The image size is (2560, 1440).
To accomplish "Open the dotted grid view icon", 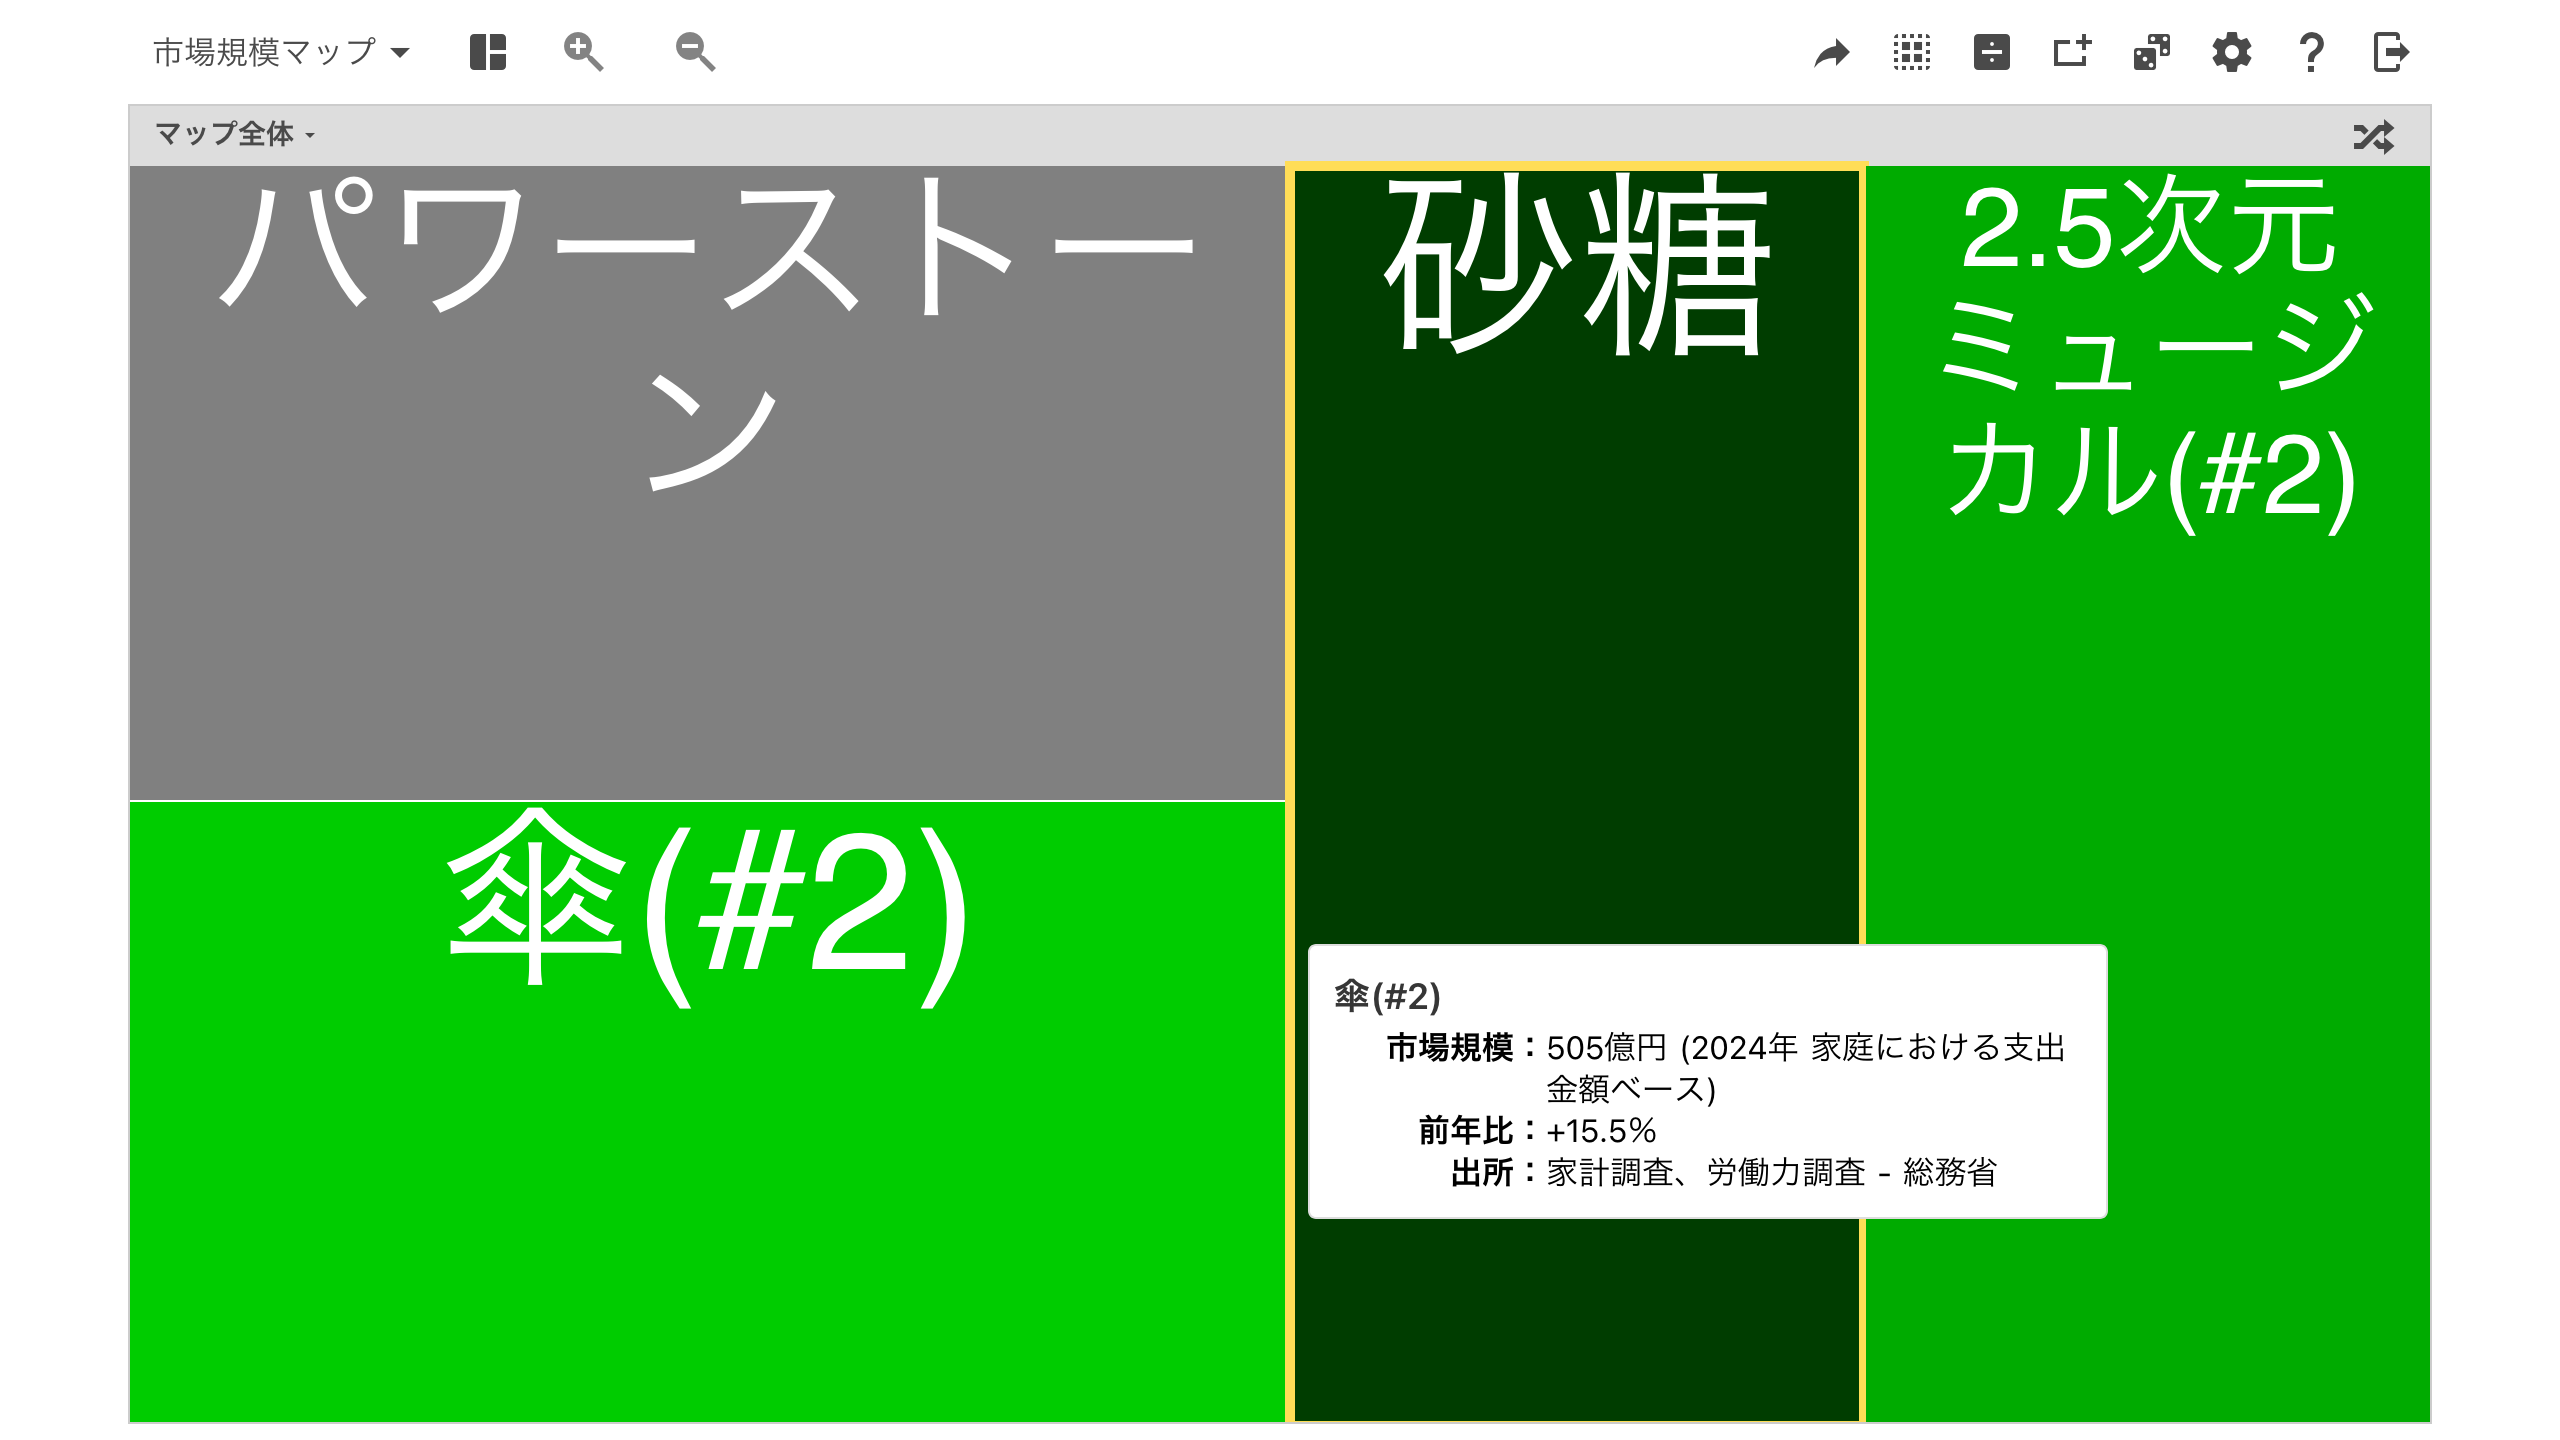I will [1911, 52].
